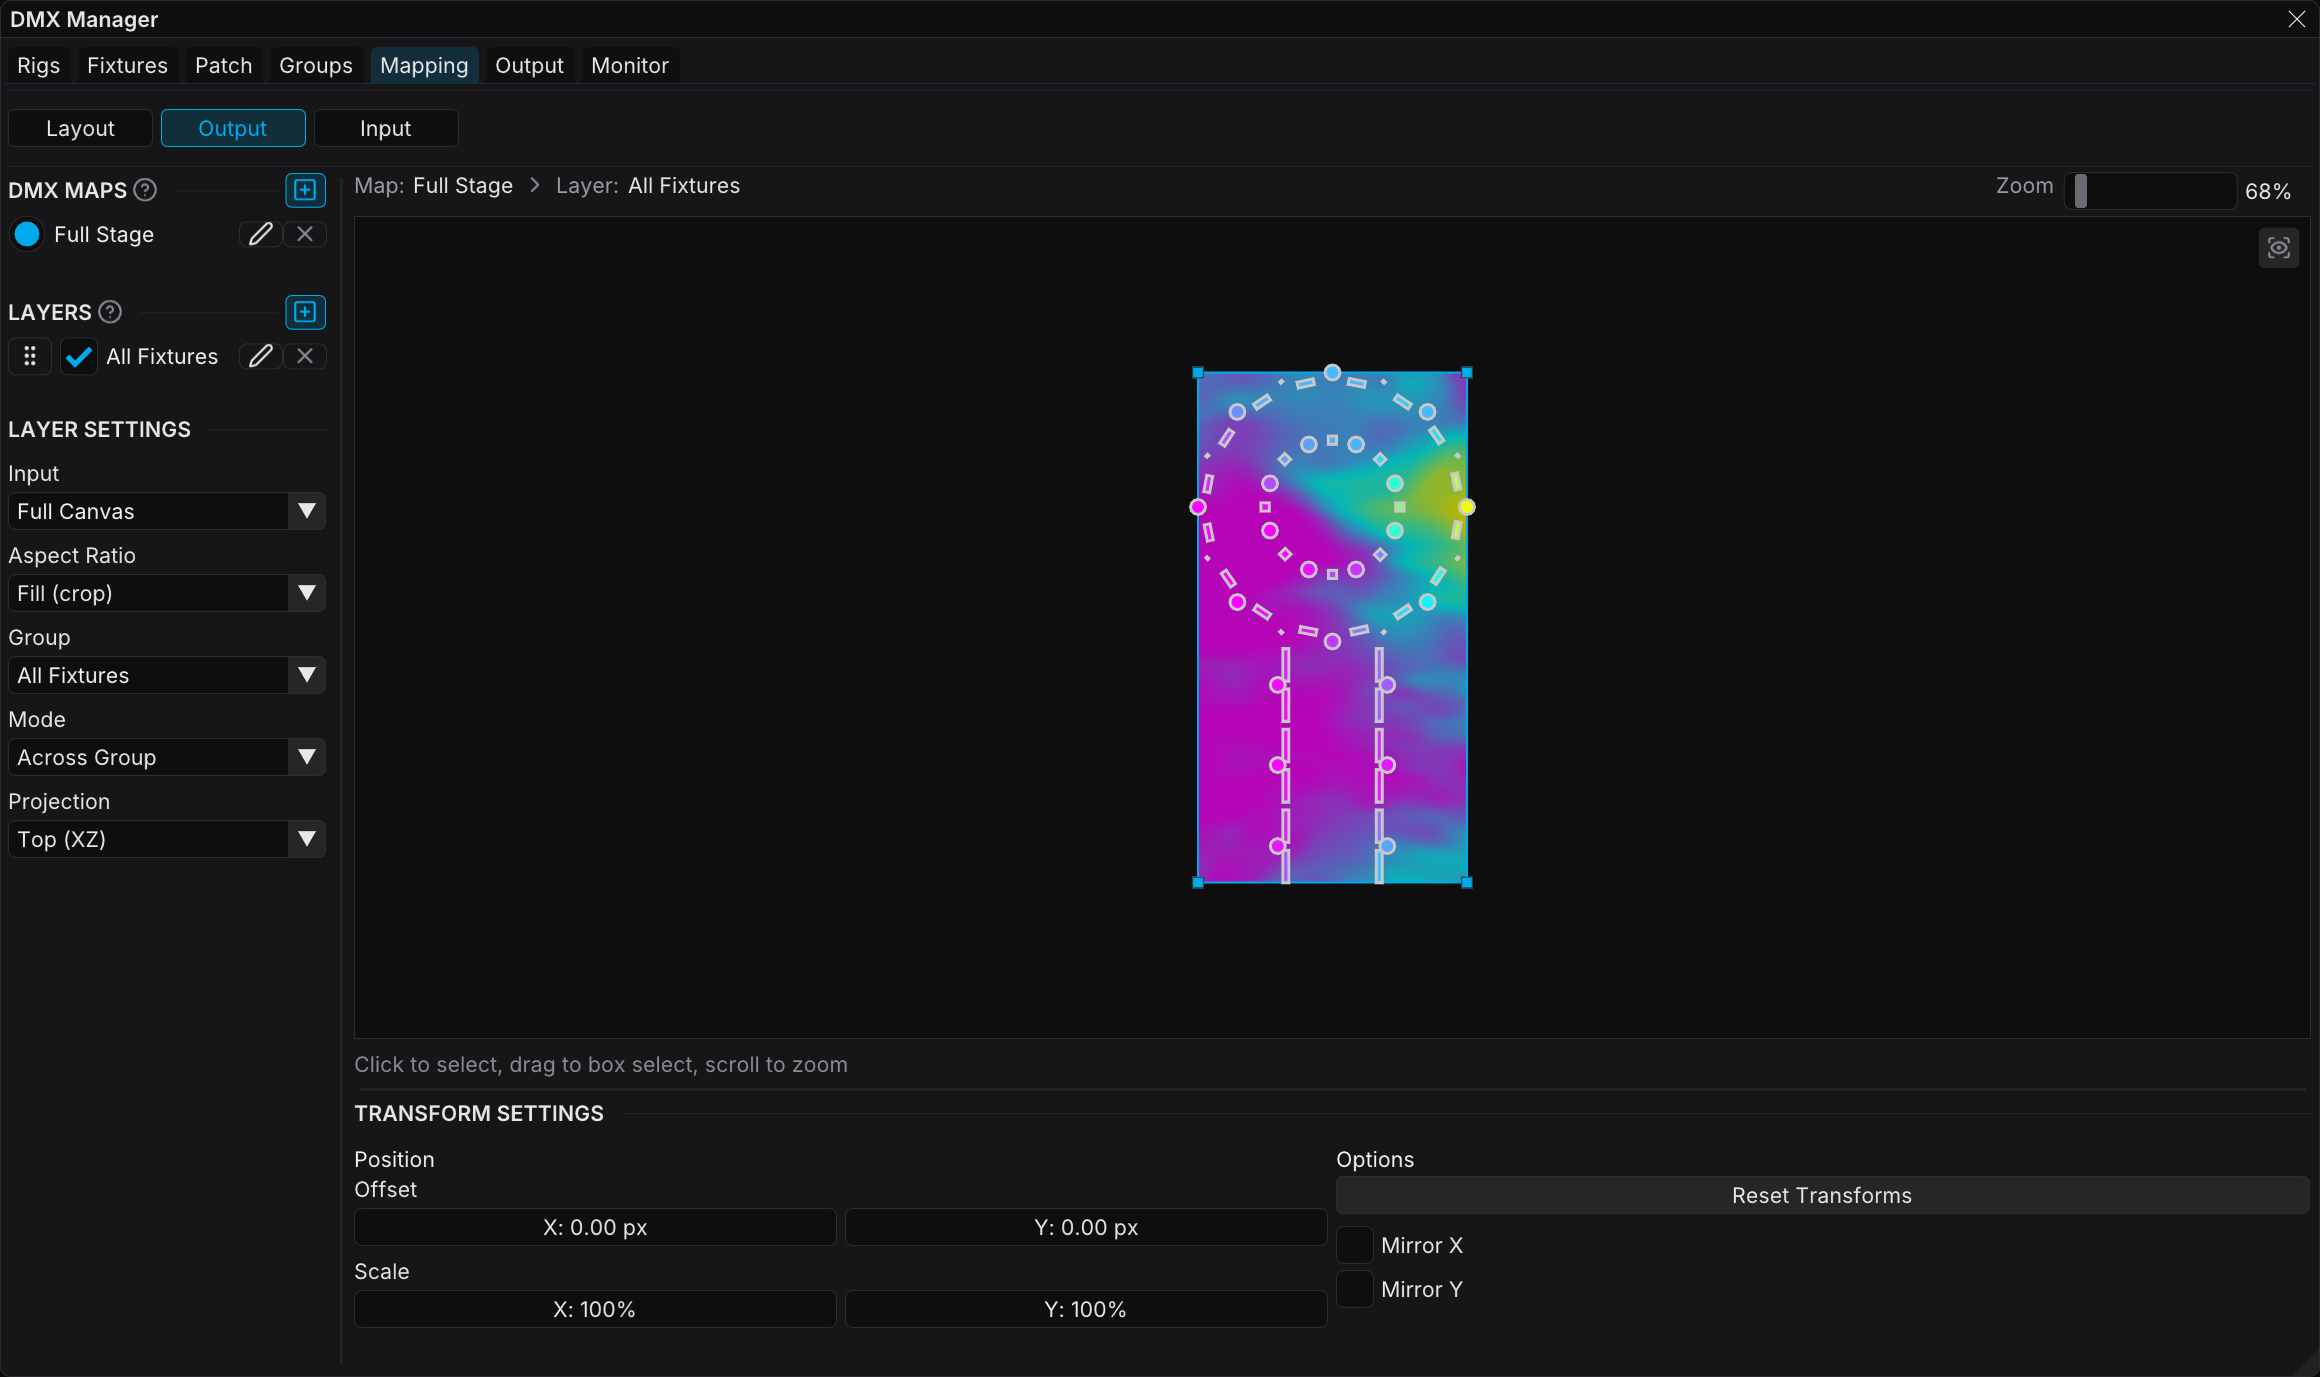Click the Scale X 100% field

point(595,1309)
